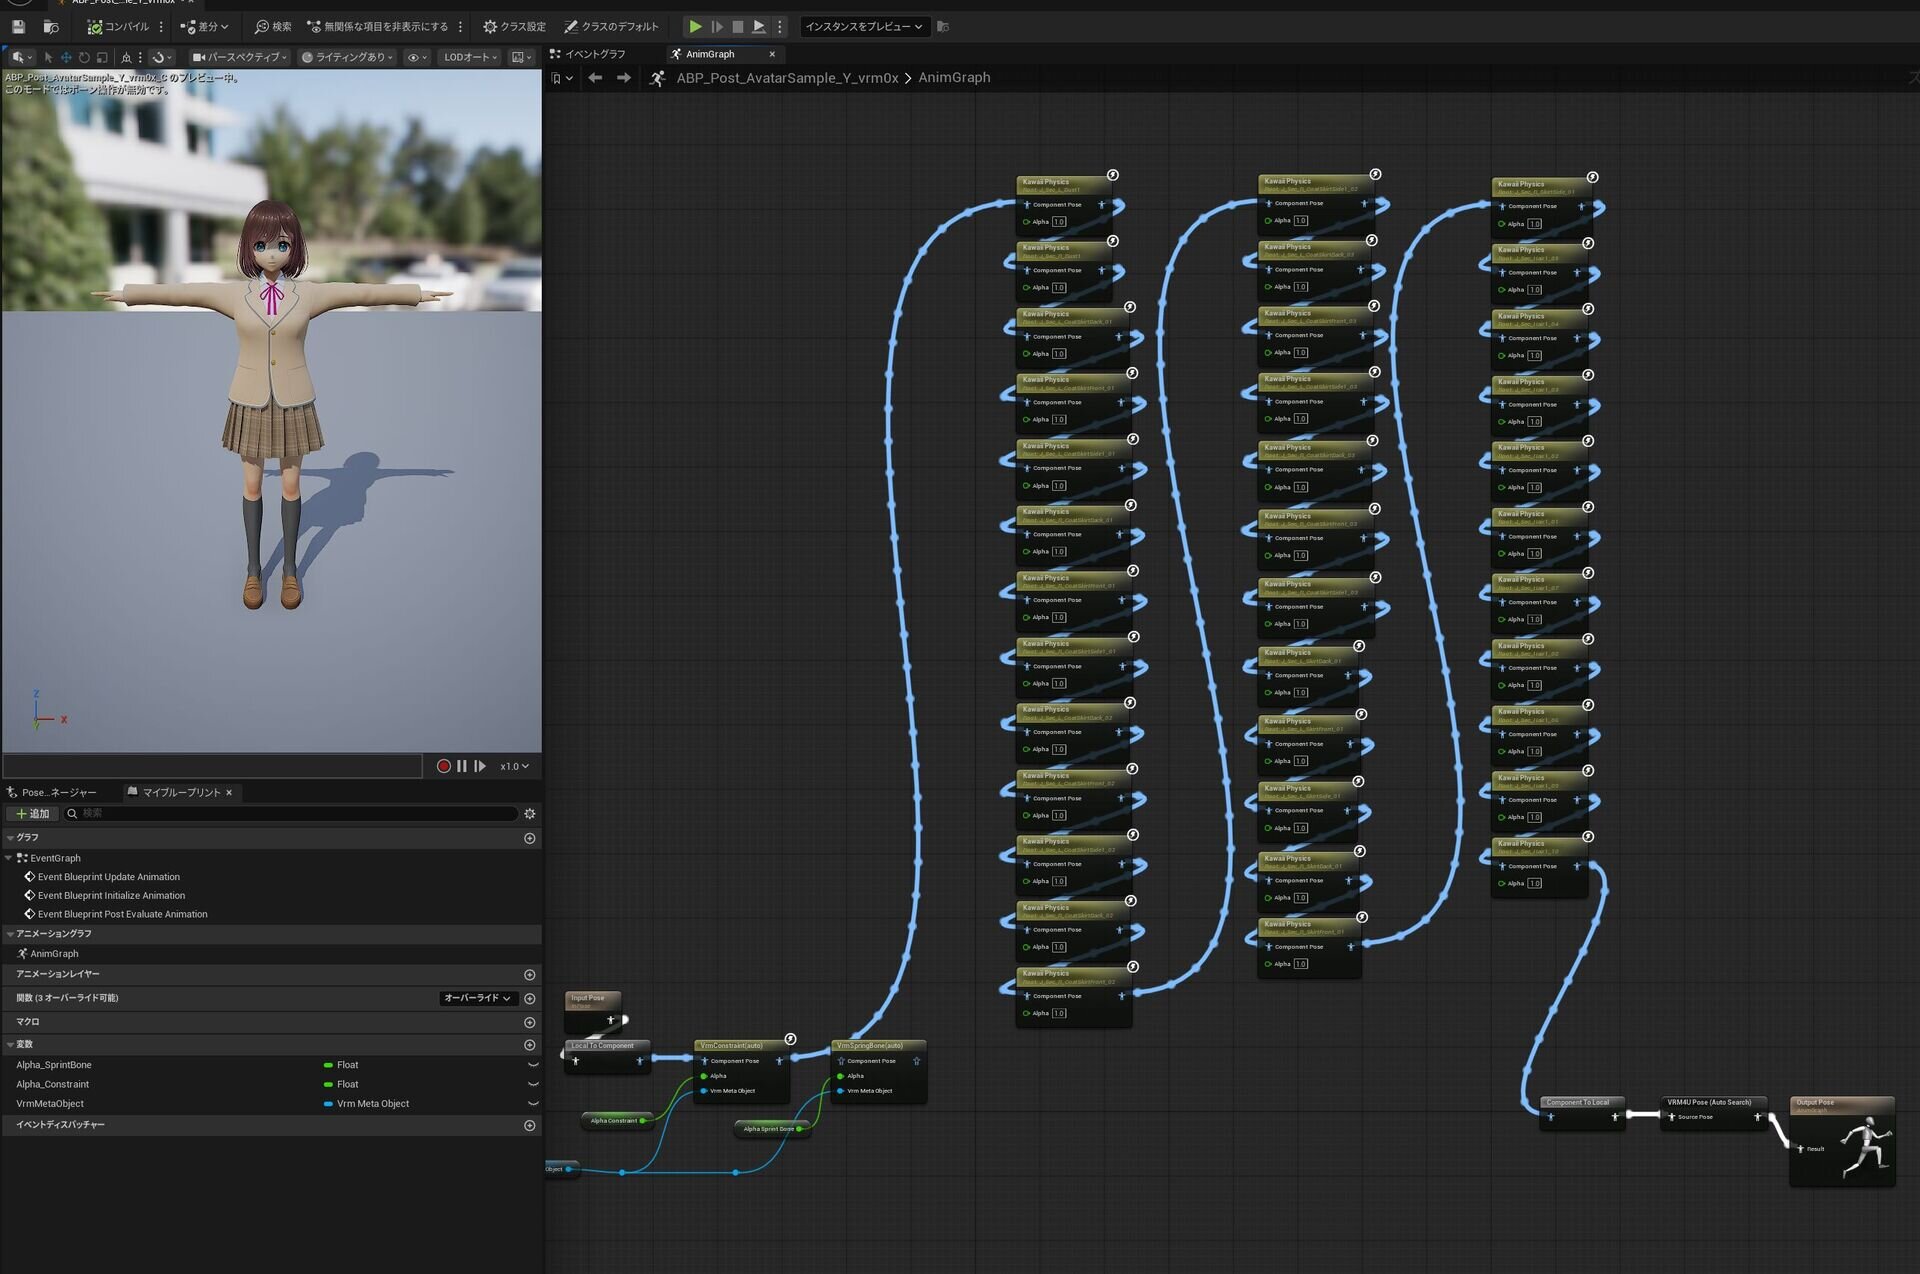Open the functions Override dropdown
The image size is (1920, 1274).
(477, 998)
